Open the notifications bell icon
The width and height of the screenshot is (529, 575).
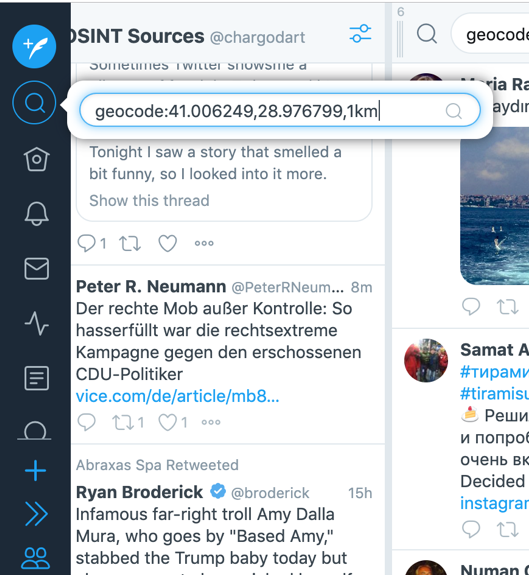[x=36, y=213]
